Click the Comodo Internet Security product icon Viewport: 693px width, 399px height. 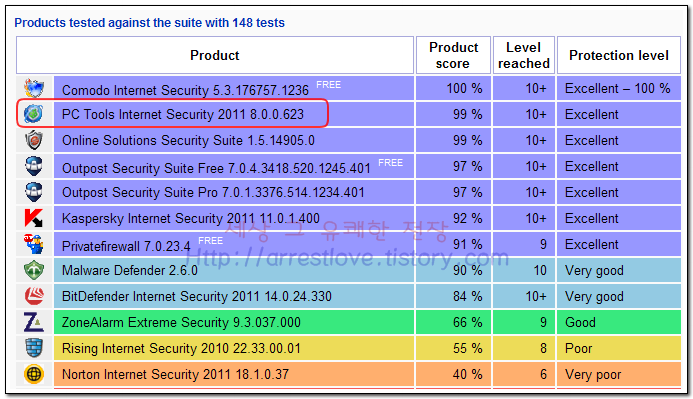(x=34, y=88)
